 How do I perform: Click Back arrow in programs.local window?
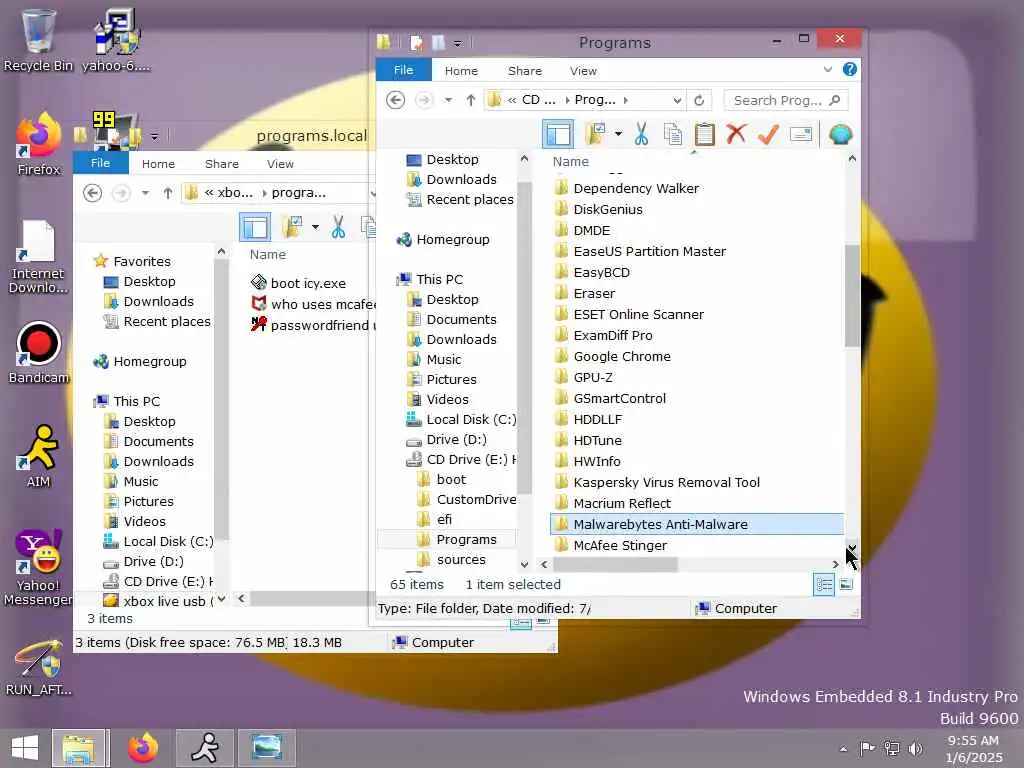tap(93, 193)
